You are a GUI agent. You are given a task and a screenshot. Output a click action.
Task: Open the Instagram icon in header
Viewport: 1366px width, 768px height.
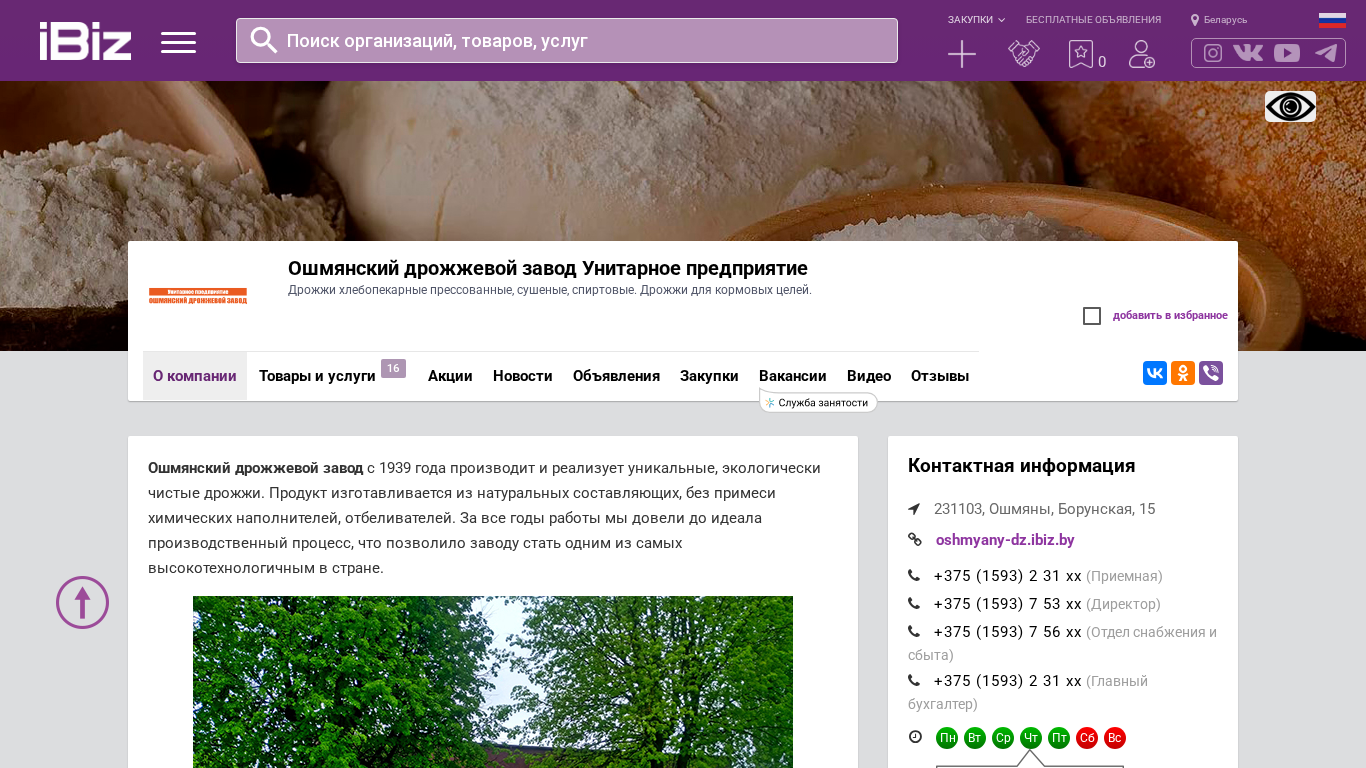(1213, 53)
